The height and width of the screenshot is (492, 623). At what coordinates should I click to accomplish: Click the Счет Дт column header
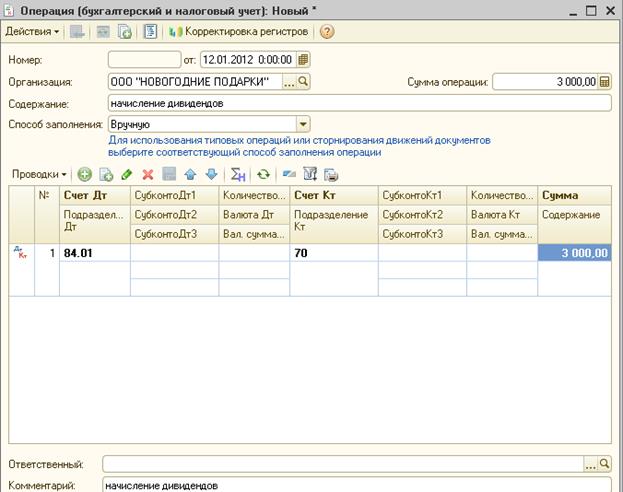(95, 195)
